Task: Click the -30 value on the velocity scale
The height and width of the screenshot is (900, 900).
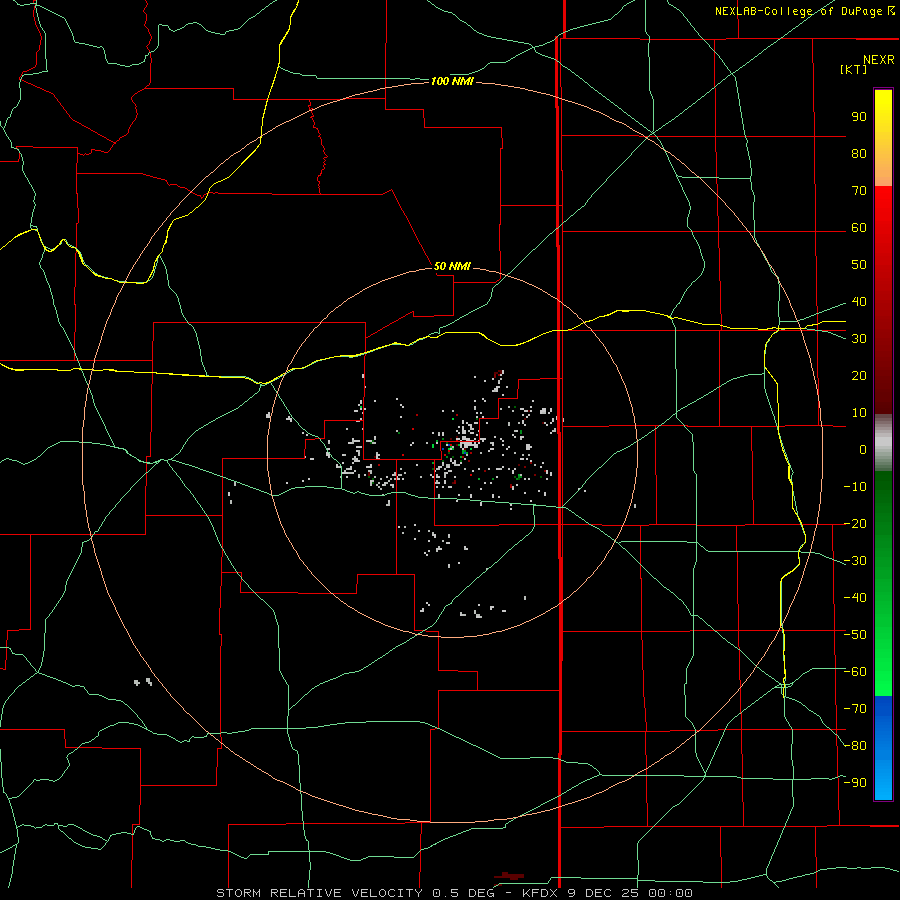Action: coord(855,561)
